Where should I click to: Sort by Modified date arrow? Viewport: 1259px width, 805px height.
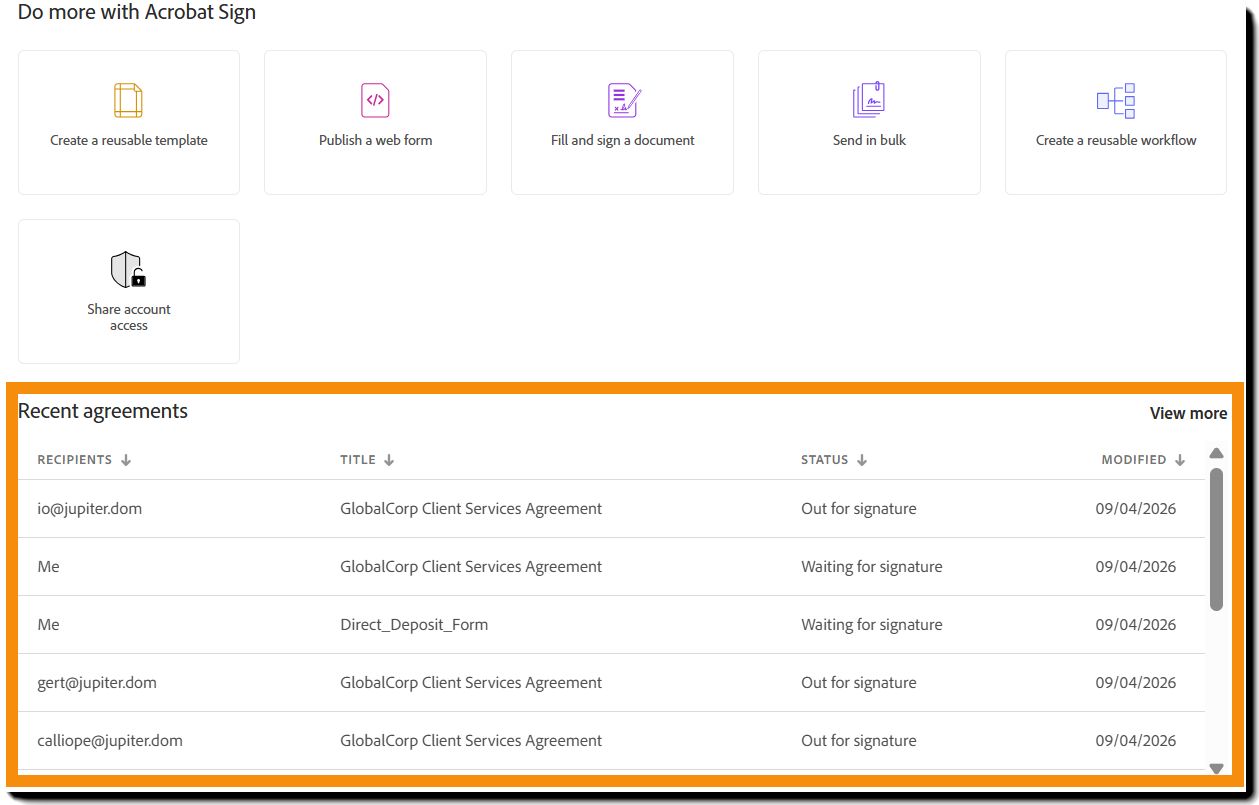(x=1180, y=460)
